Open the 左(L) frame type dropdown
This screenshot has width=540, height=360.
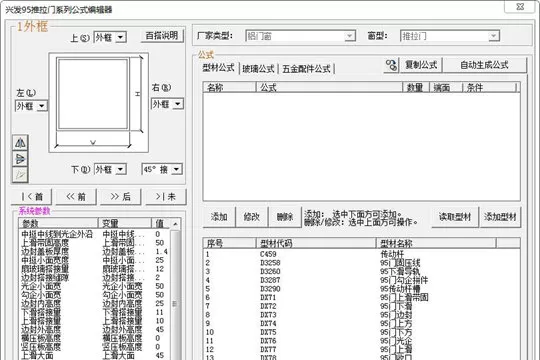[x=42, y=106]
